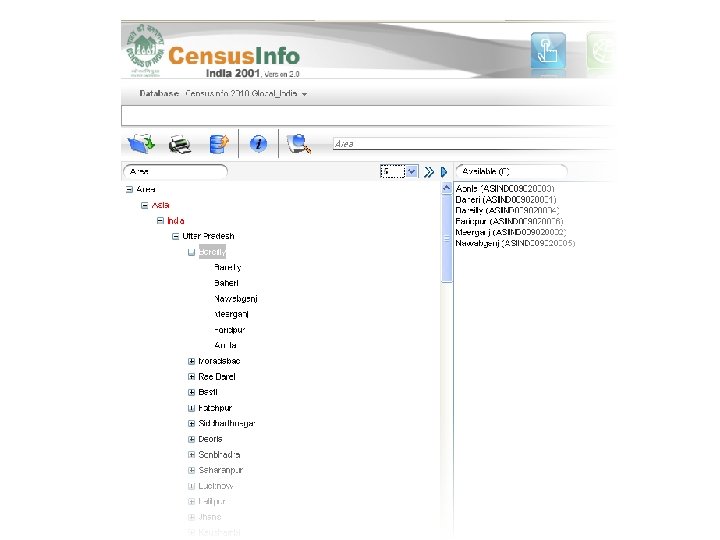
Task: Click the Area search input field
Action: pos(473,144)
